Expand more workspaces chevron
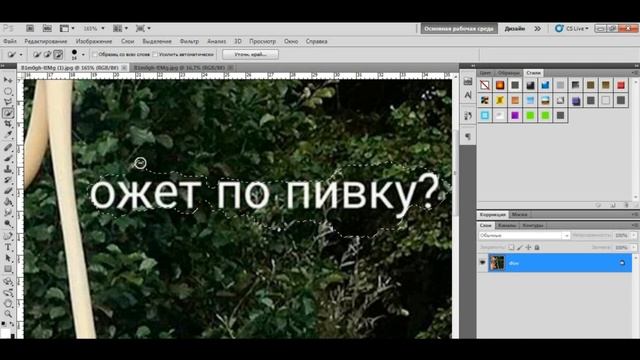This screenshot has width=640, height=360. (538, 29)
